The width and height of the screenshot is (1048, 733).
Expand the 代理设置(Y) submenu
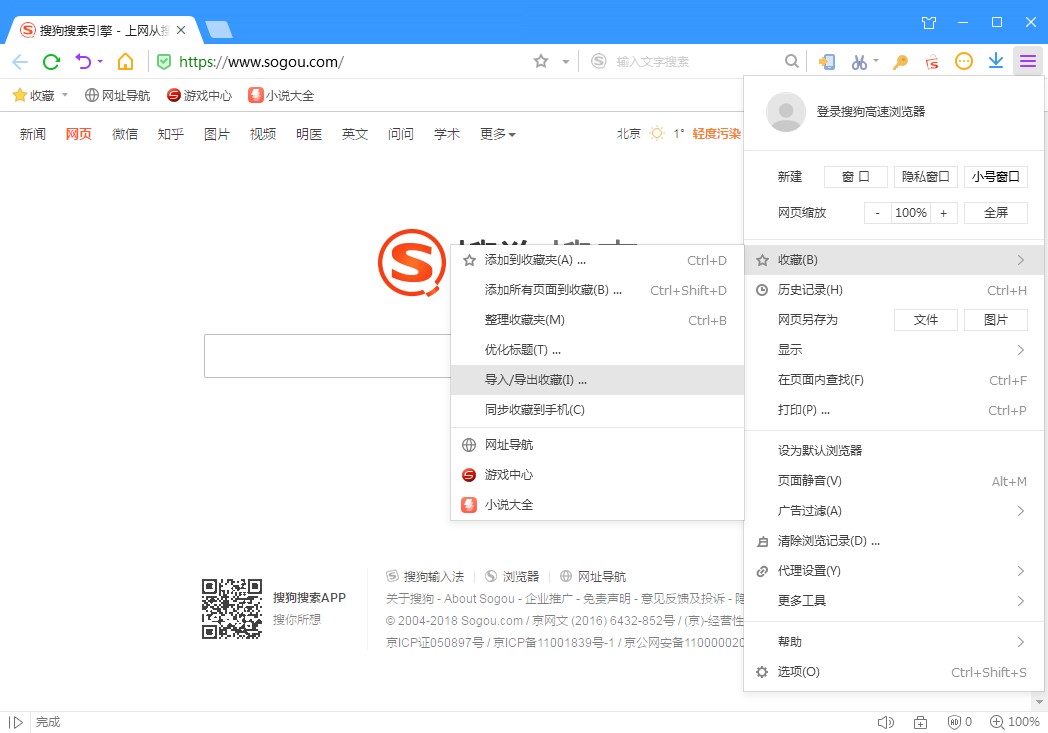click(894, 571)
